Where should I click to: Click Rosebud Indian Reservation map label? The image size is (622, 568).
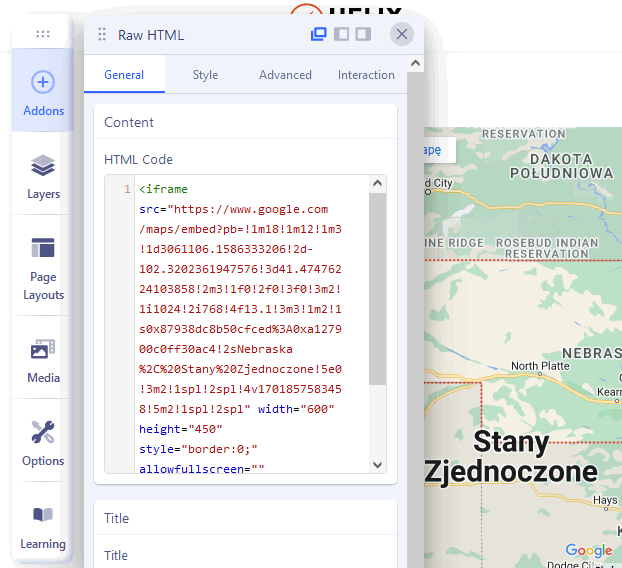point(547,248)
